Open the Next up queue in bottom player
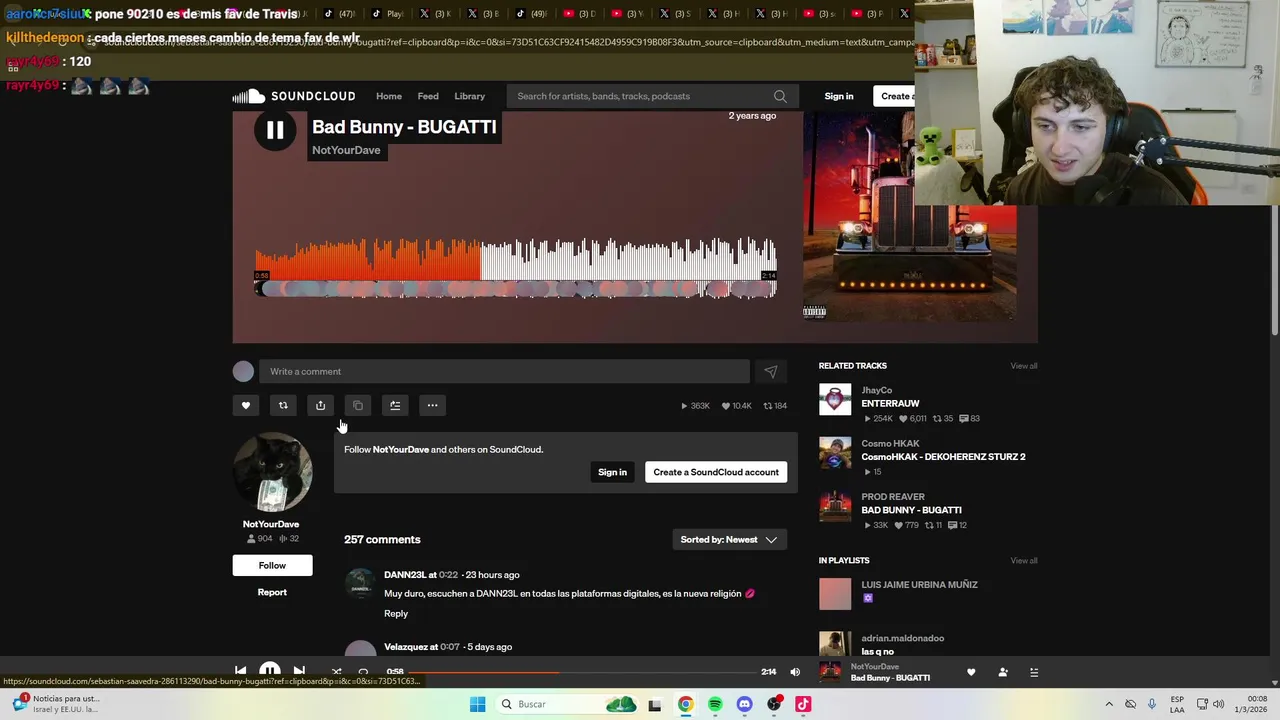 (1034, 672)
